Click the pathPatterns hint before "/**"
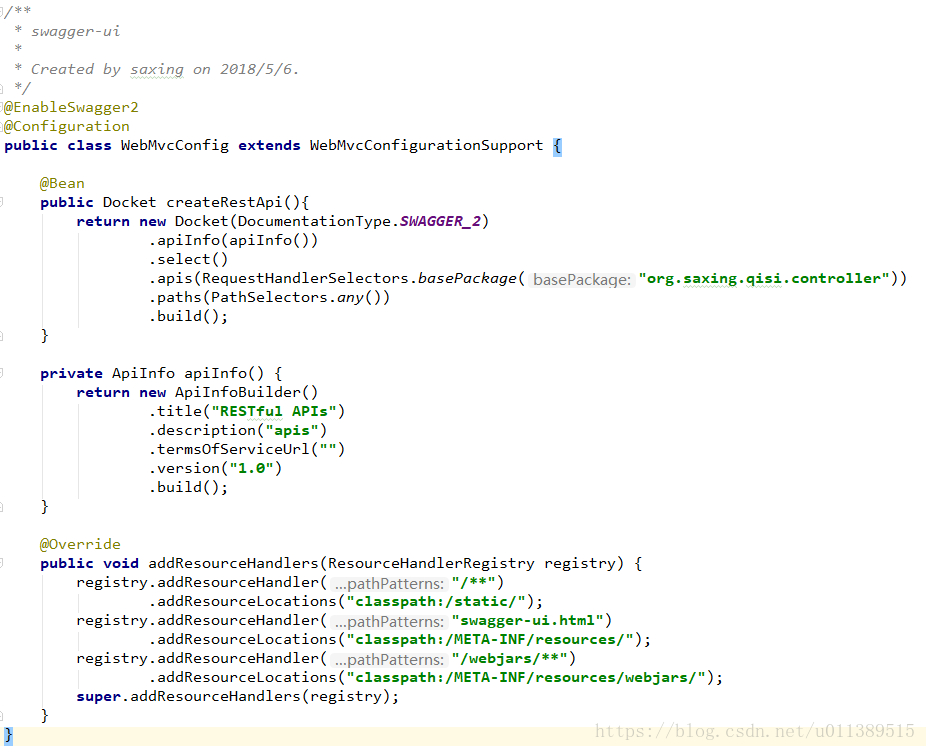Screen dimensions: 926x751 point(388,583)
